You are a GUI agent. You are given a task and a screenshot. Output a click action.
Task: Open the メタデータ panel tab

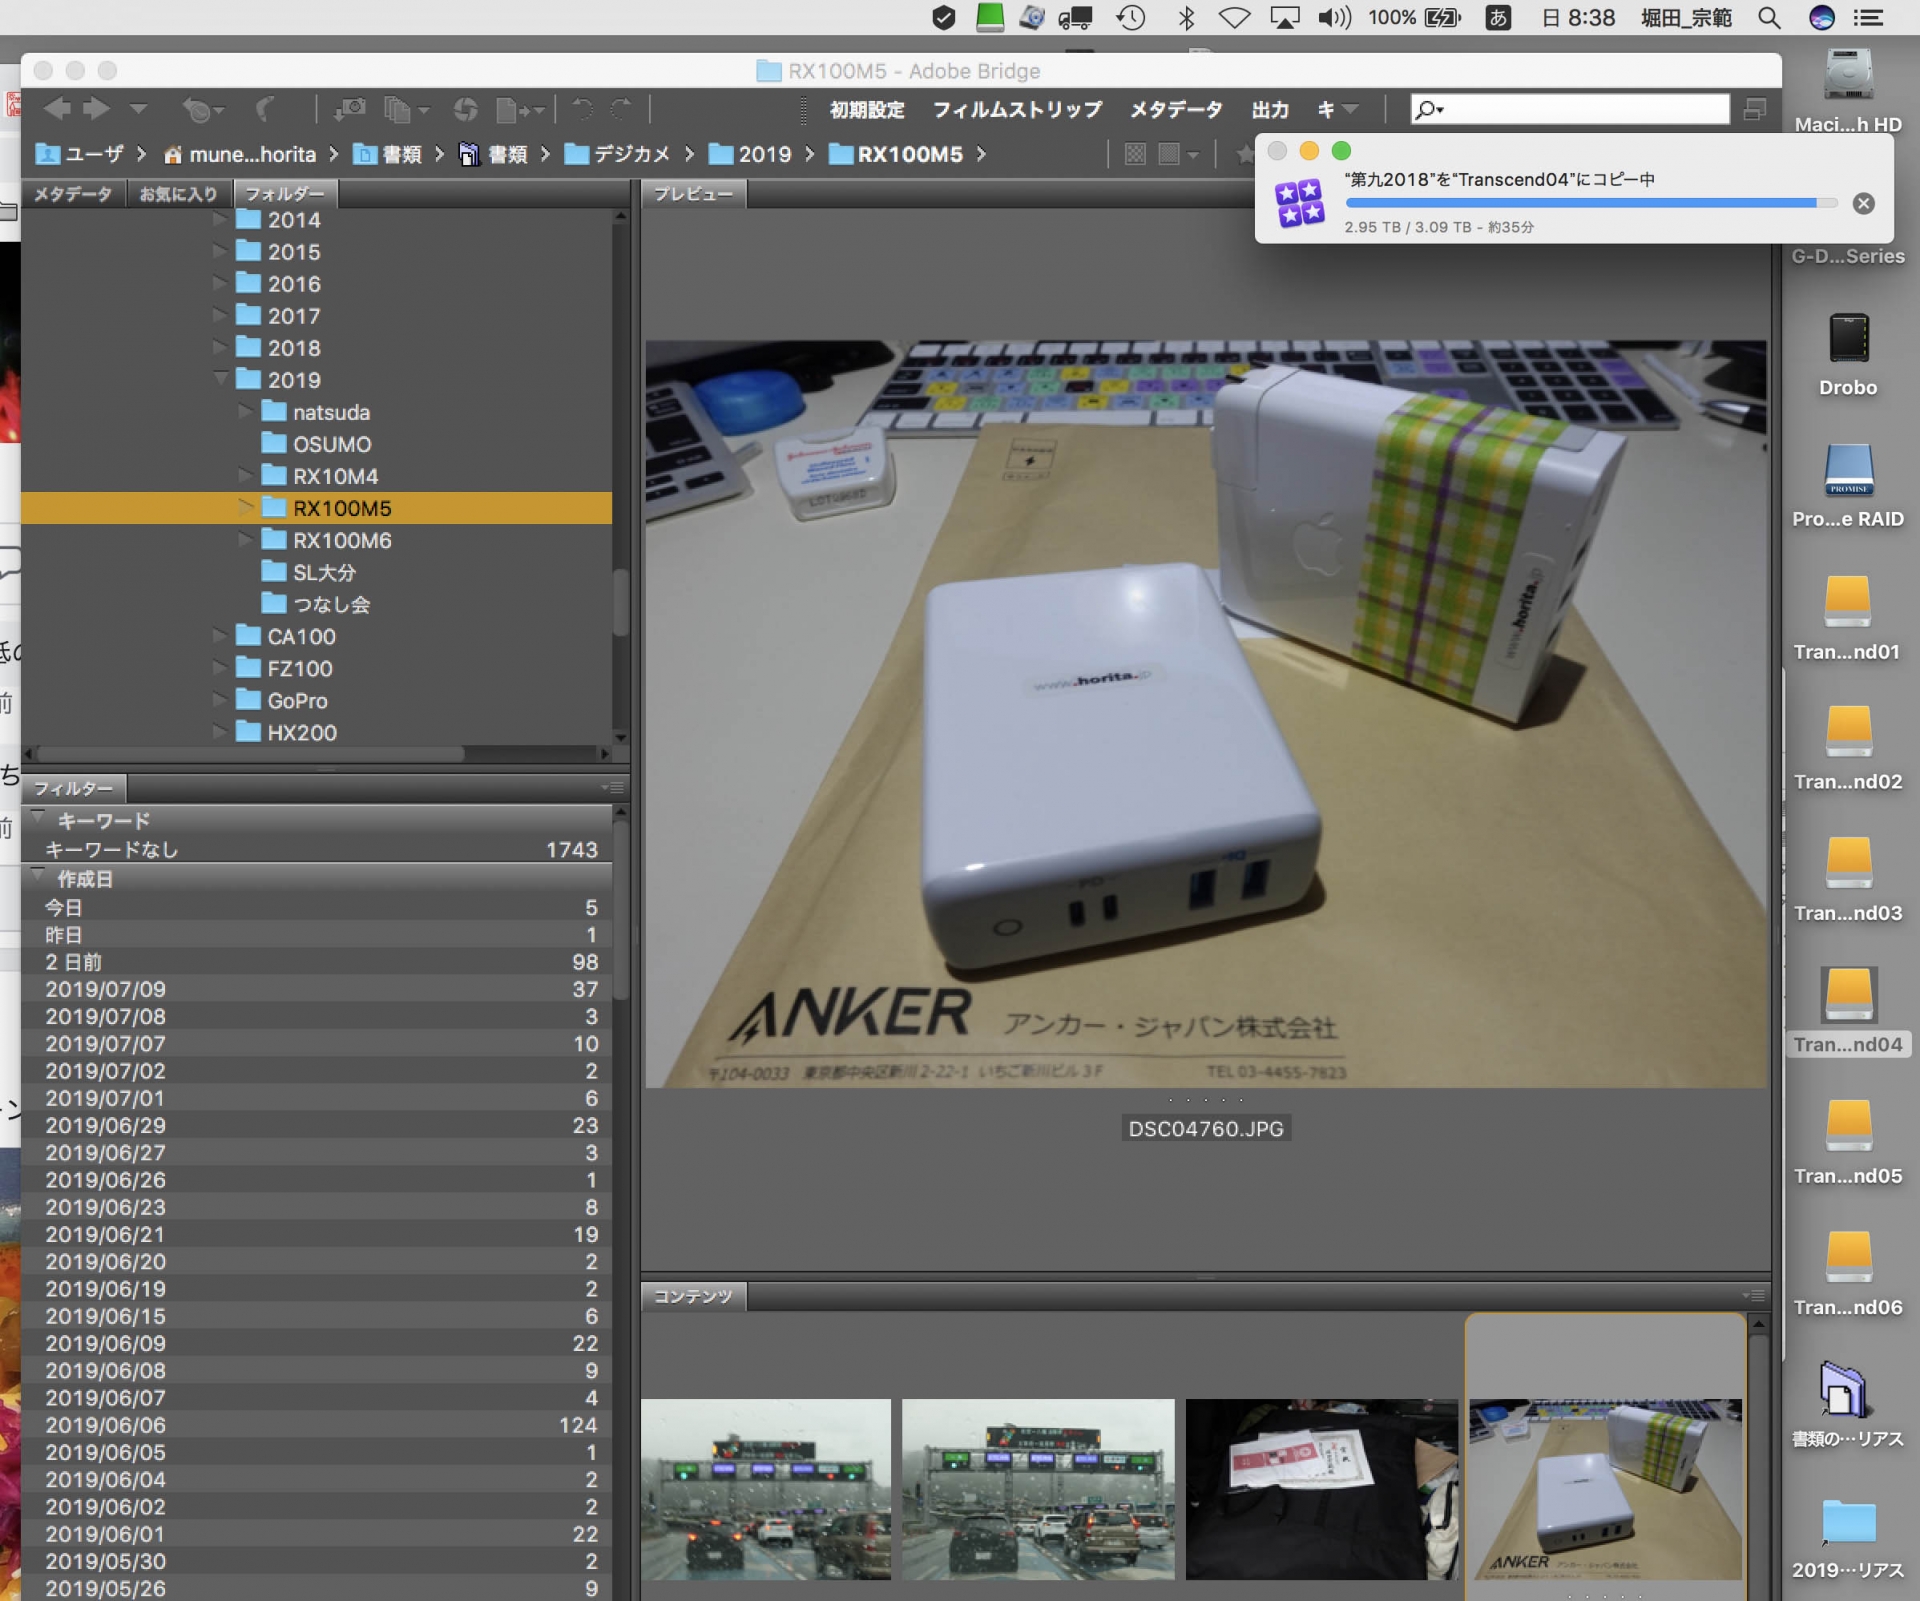coord(73,193)
